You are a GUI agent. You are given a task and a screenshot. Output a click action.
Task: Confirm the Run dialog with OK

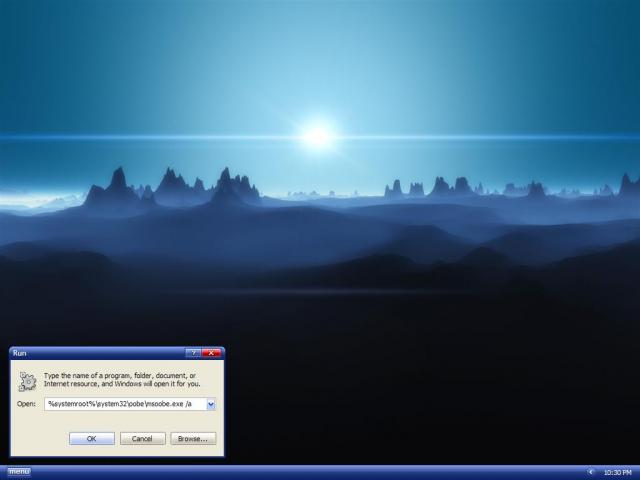[x=92, y=439]
